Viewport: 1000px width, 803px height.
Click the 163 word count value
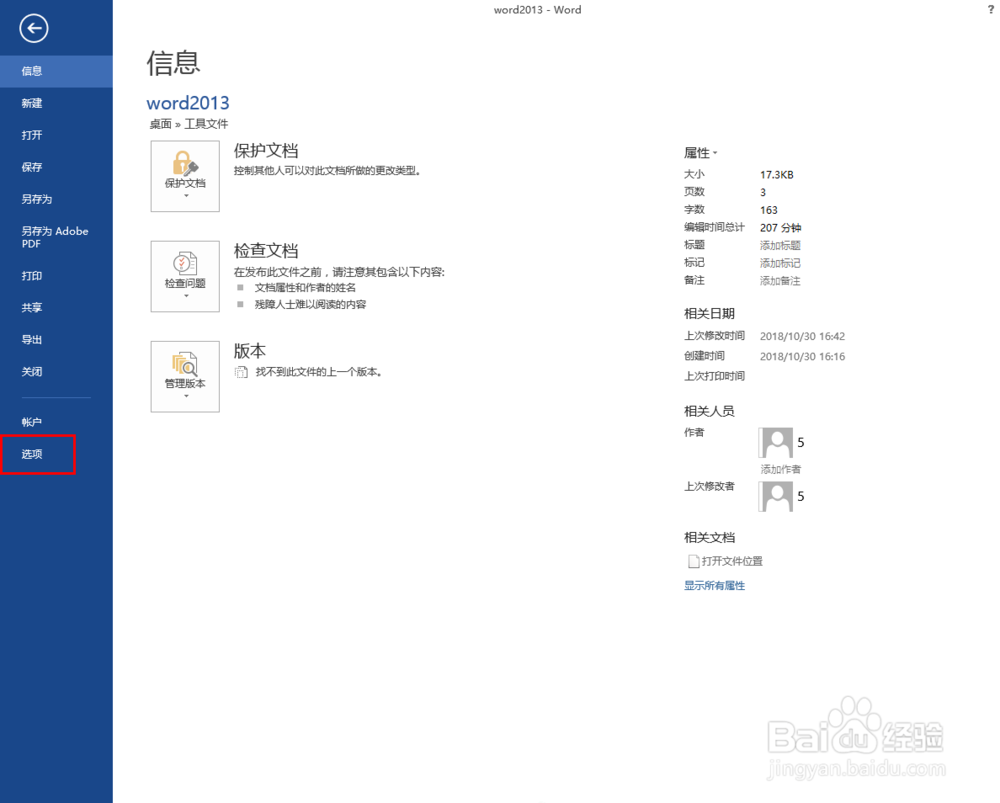768,210
